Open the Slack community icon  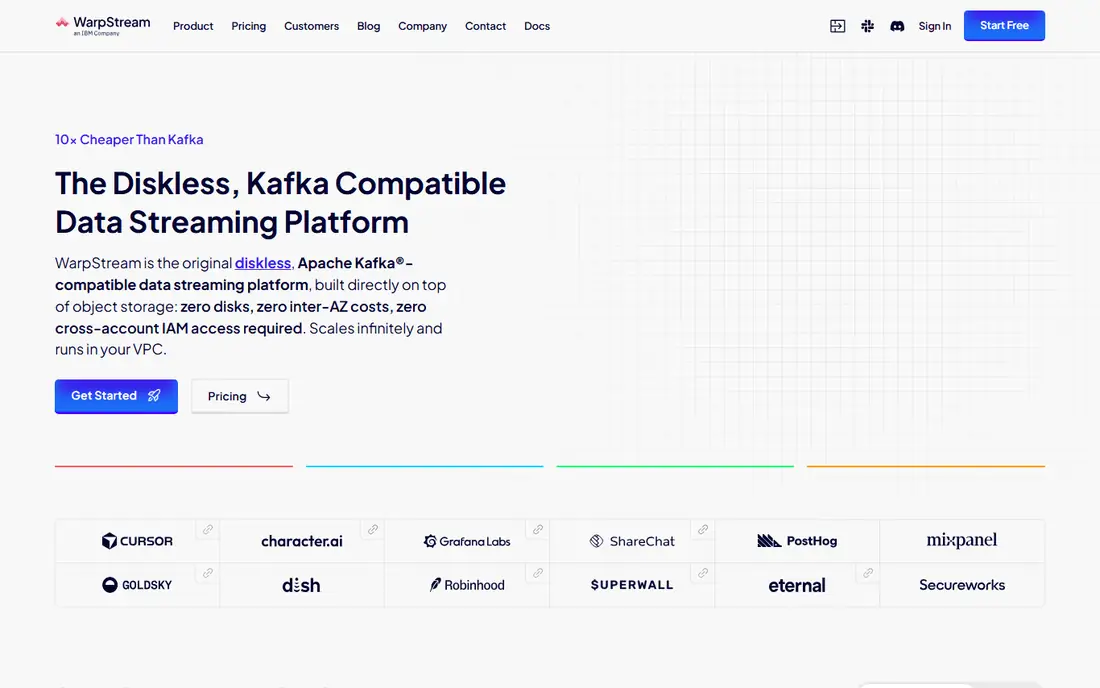pyautogui.click(x=867, y=26)
